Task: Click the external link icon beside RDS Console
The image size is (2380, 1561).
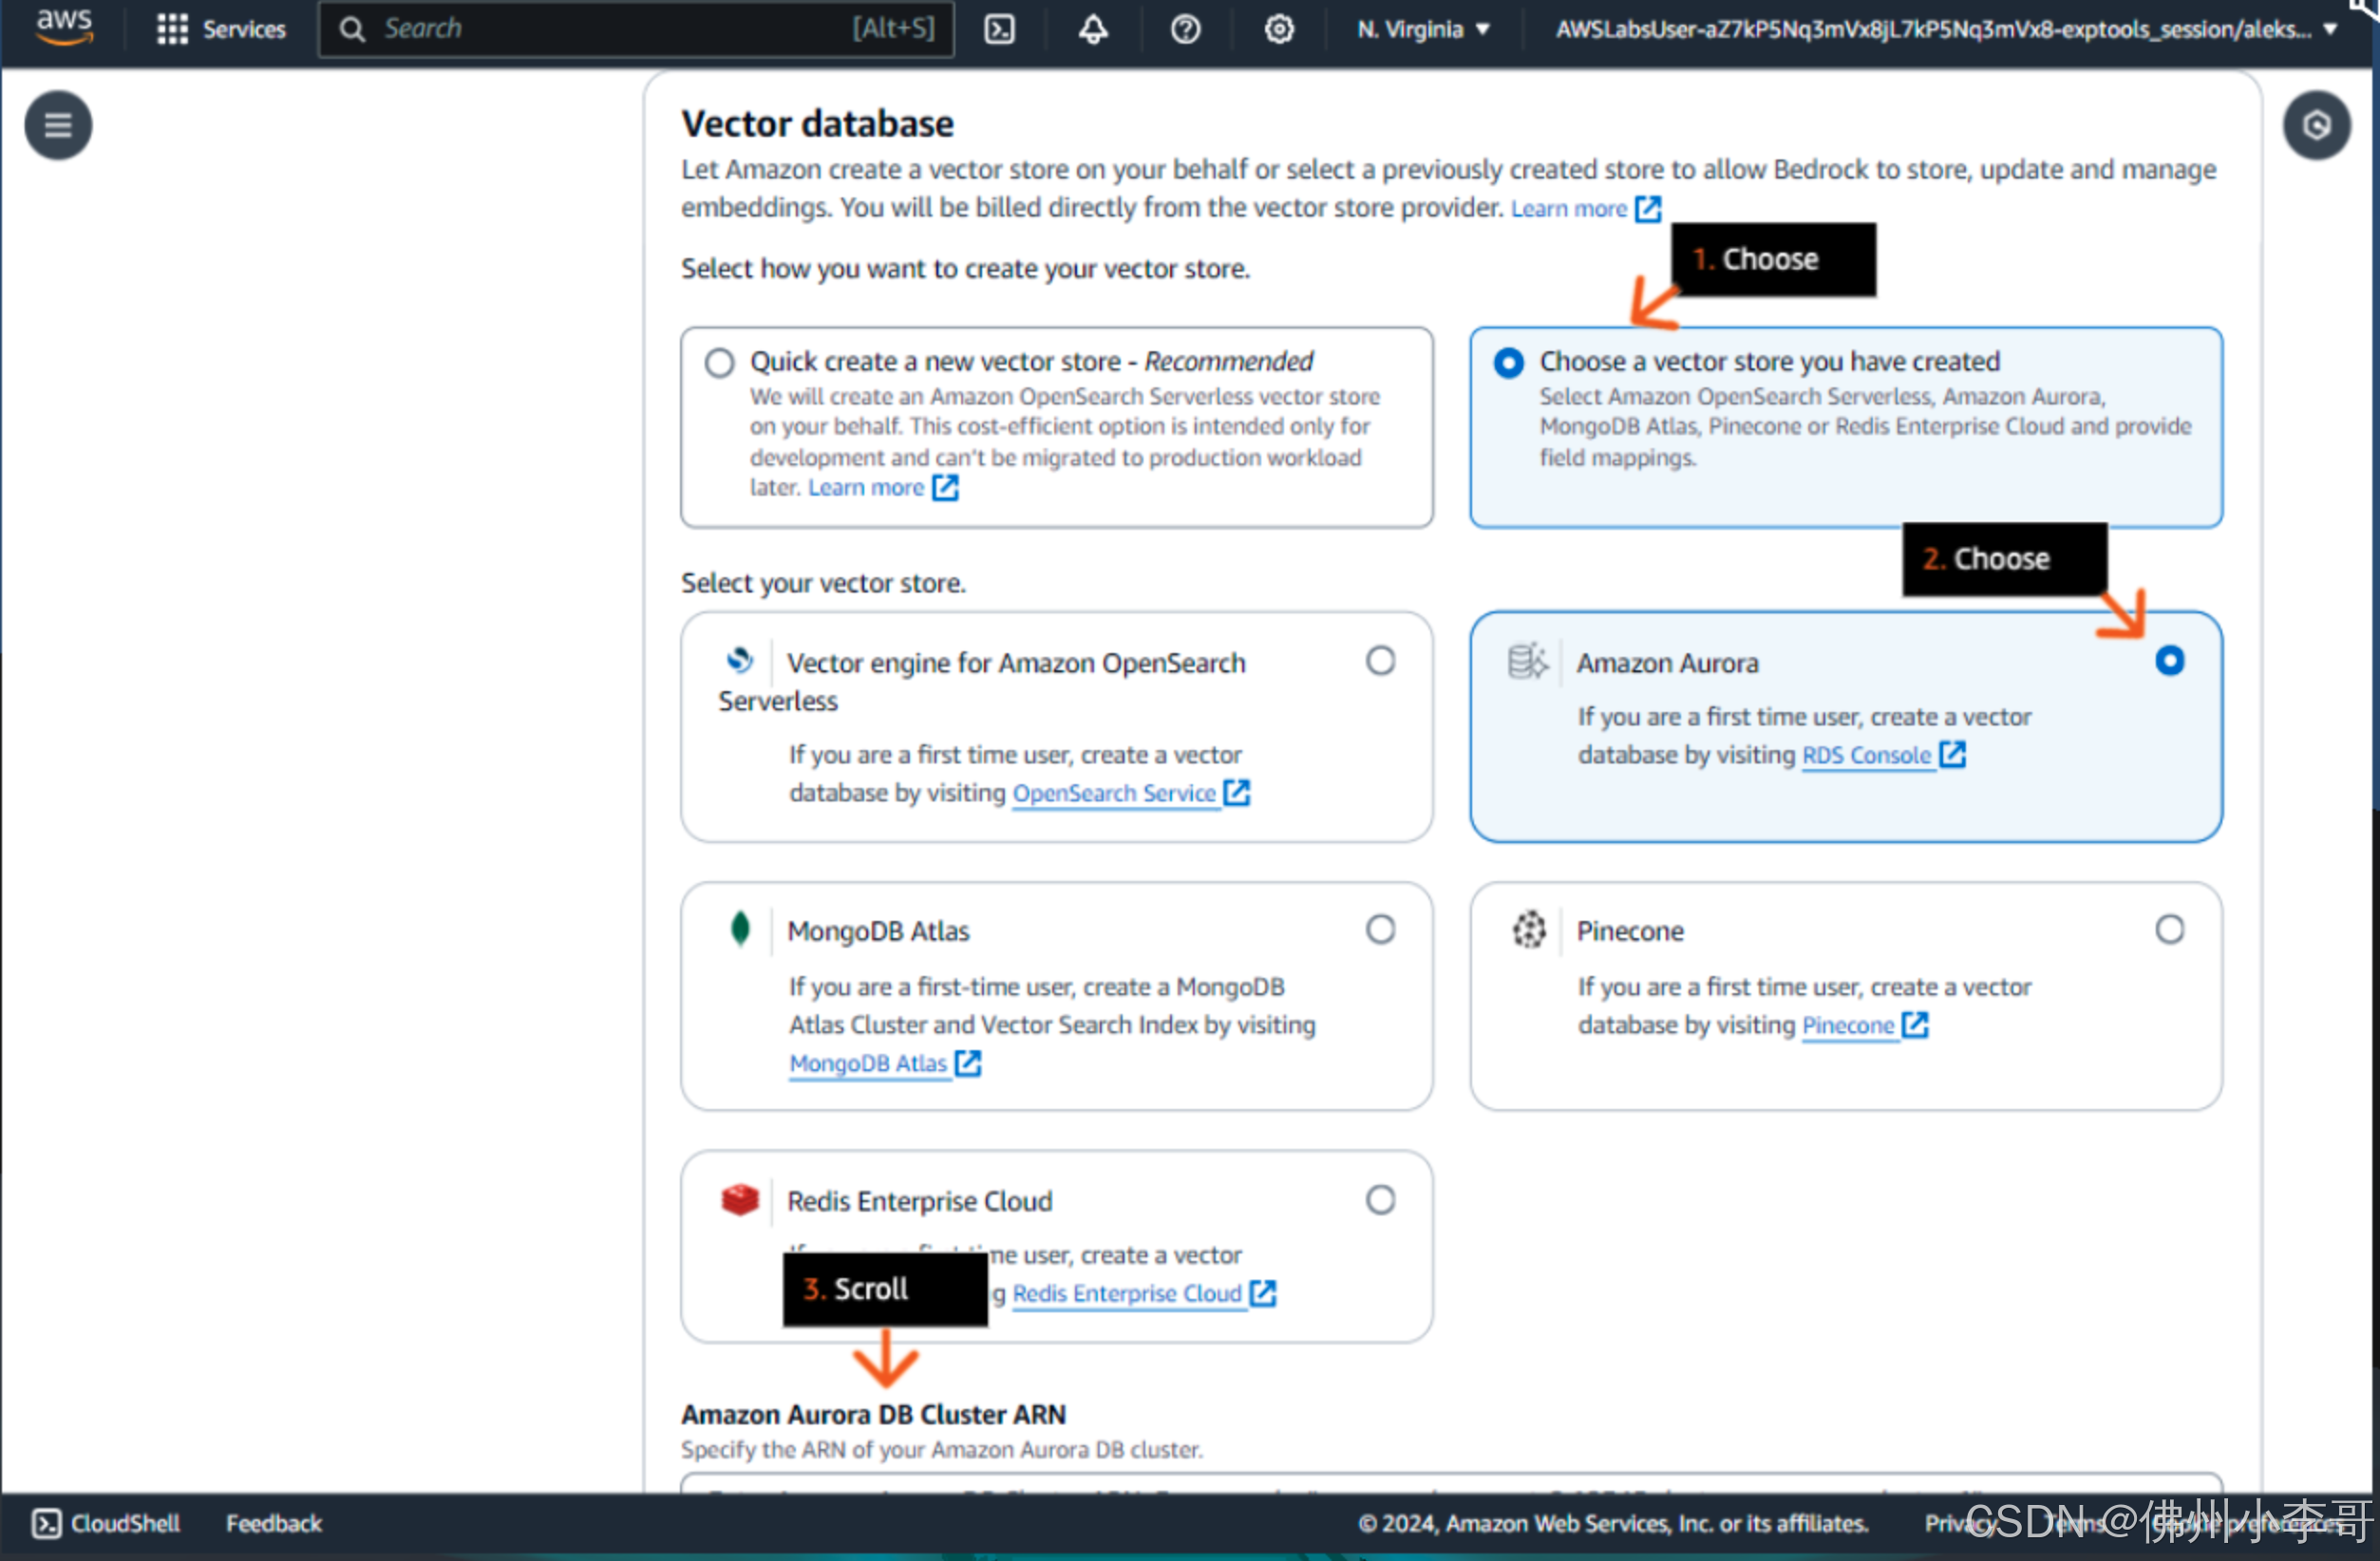Action: [x=1951, y=754]
